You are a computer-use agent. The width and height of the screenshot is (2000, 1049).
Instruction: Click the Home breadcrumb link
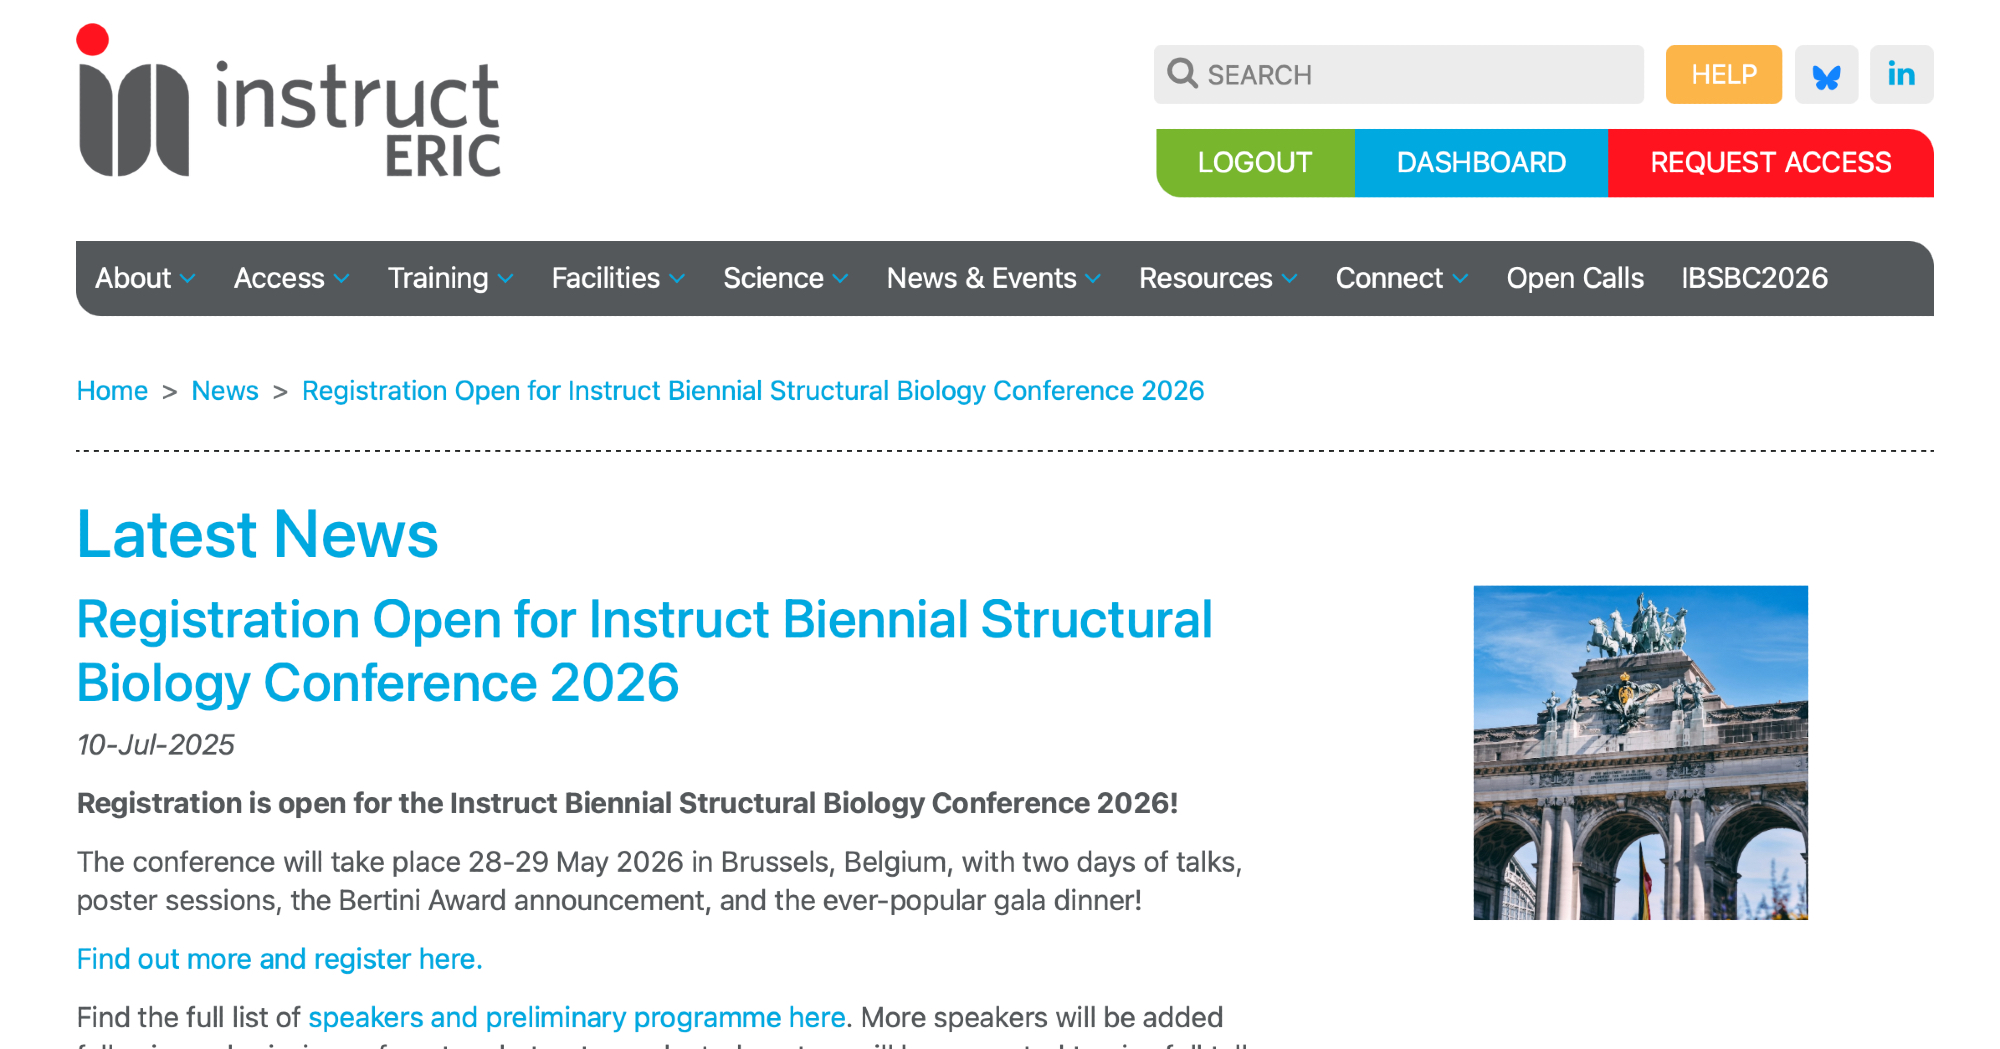pos(112,391)
